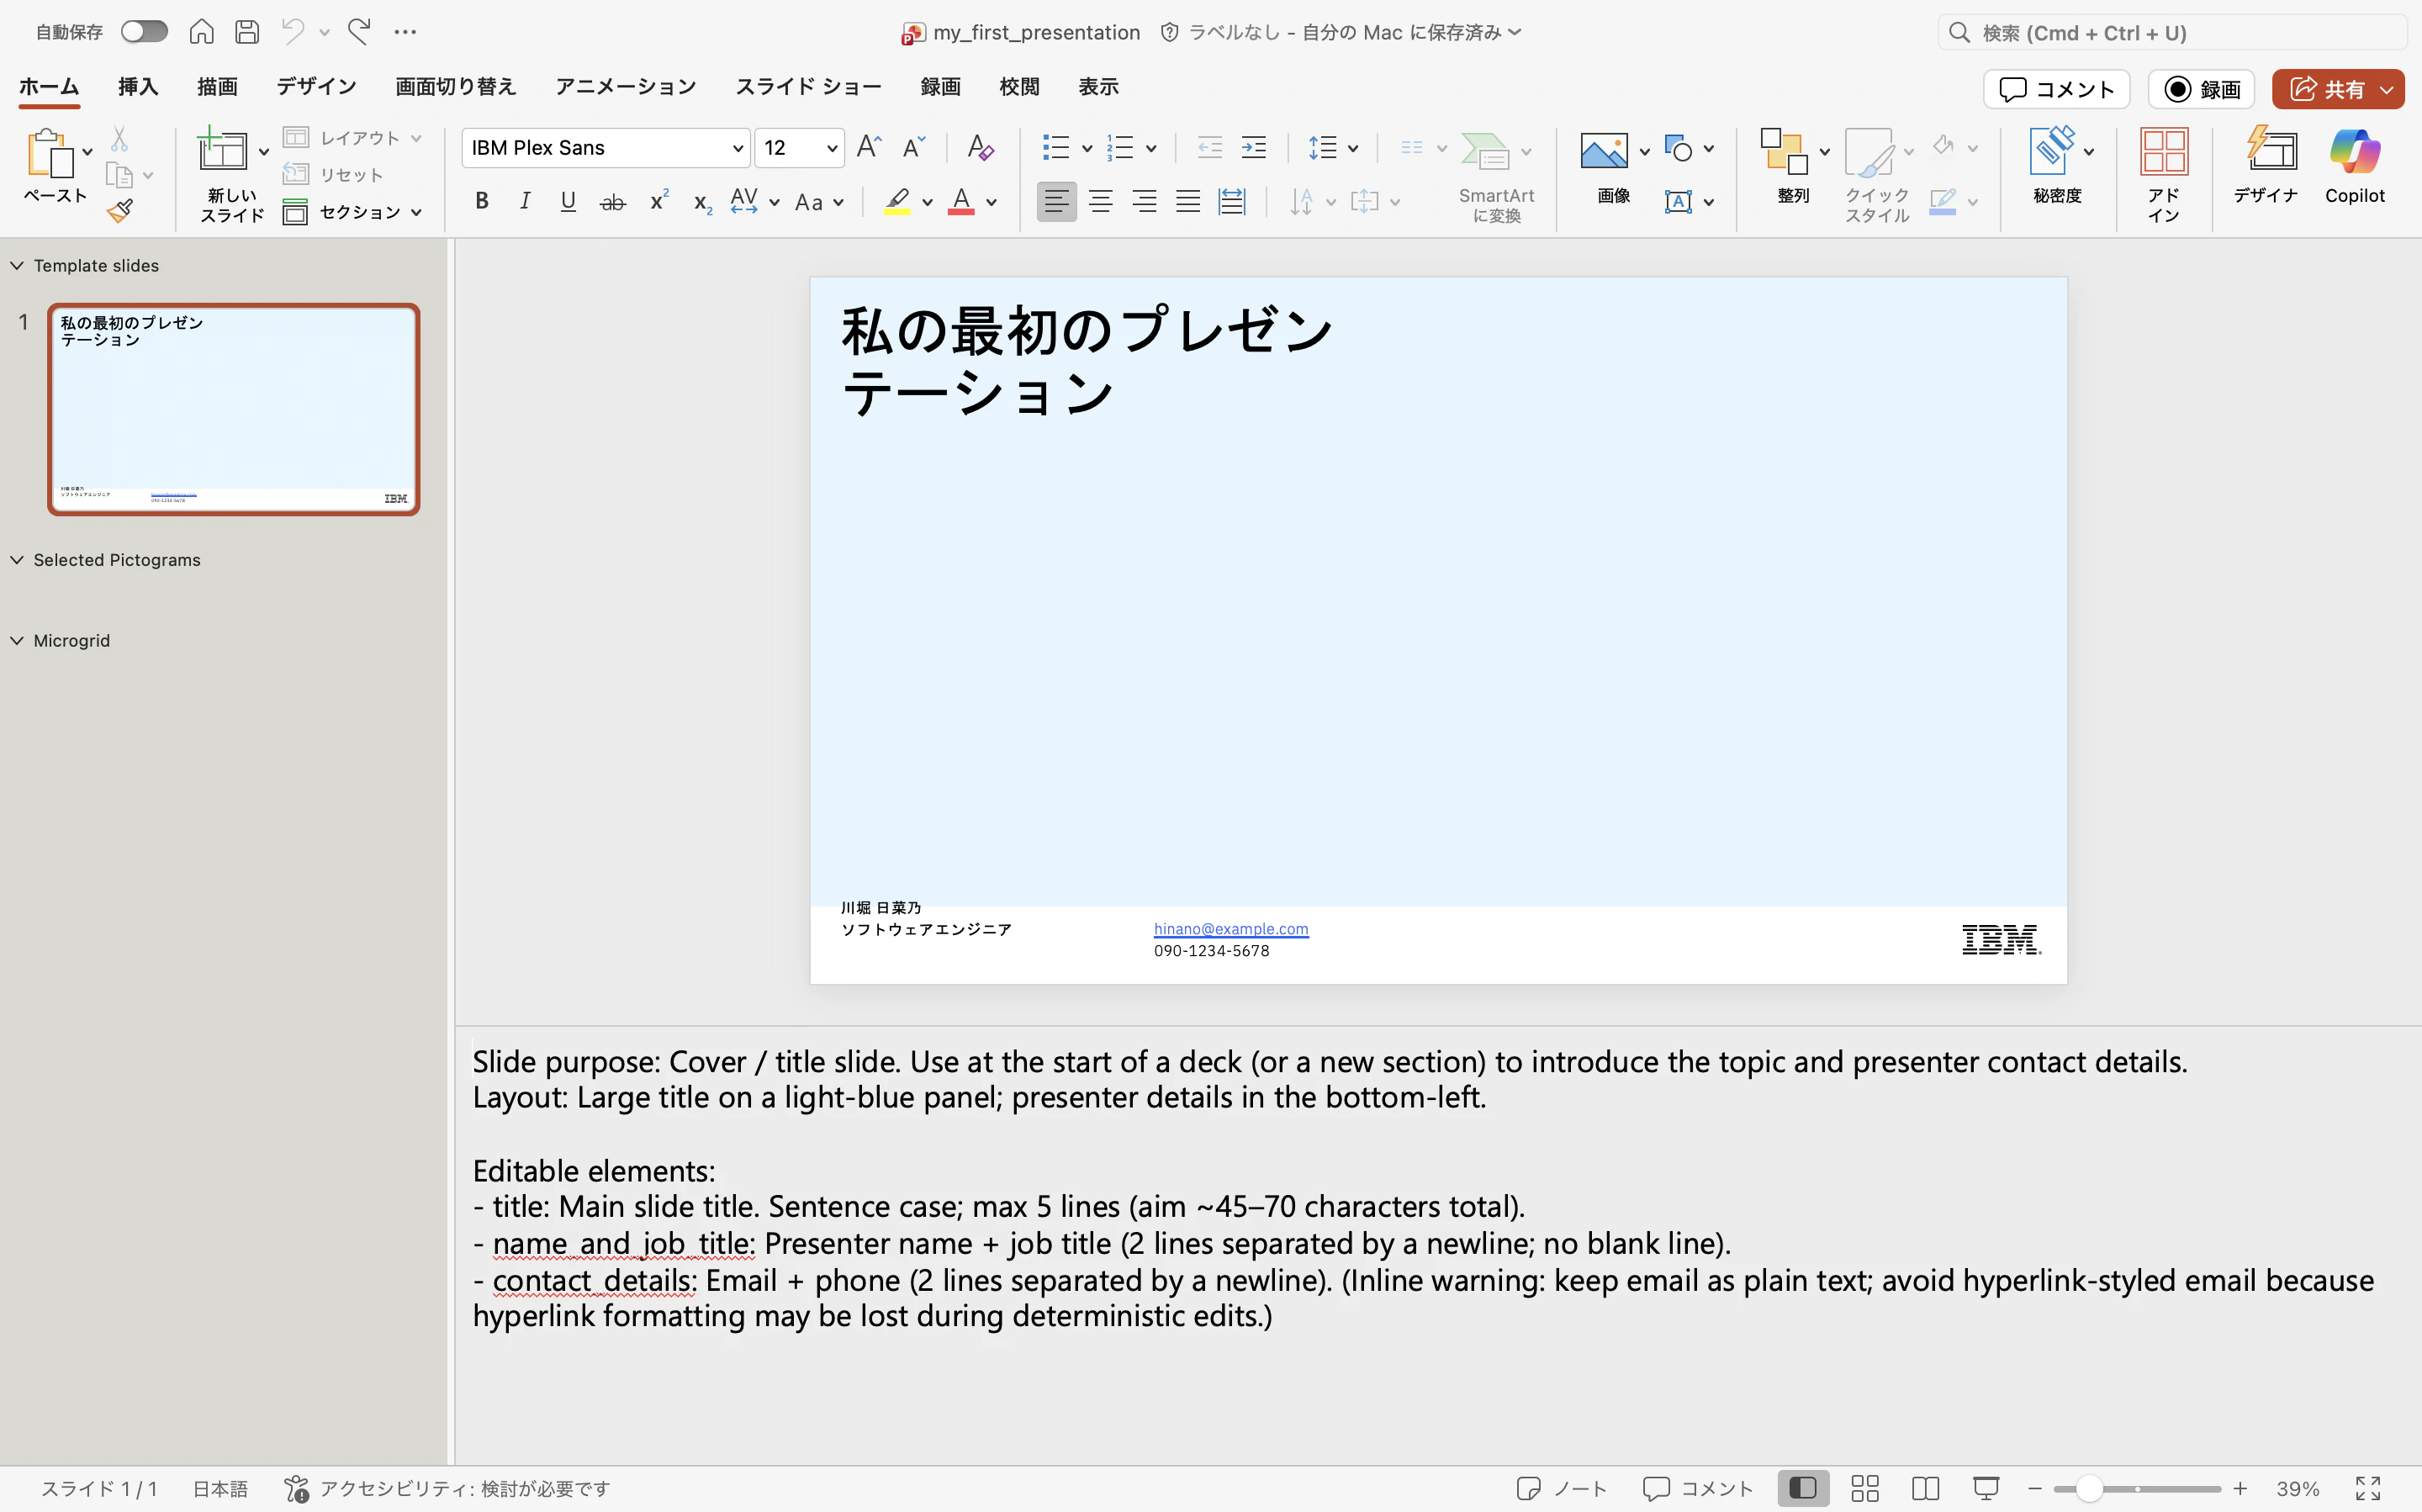Image resolution: width=2422 pixels, height=1512 pixels.
Task: Open the line spacing dropdown
Action: click(x=1334, y=148)
